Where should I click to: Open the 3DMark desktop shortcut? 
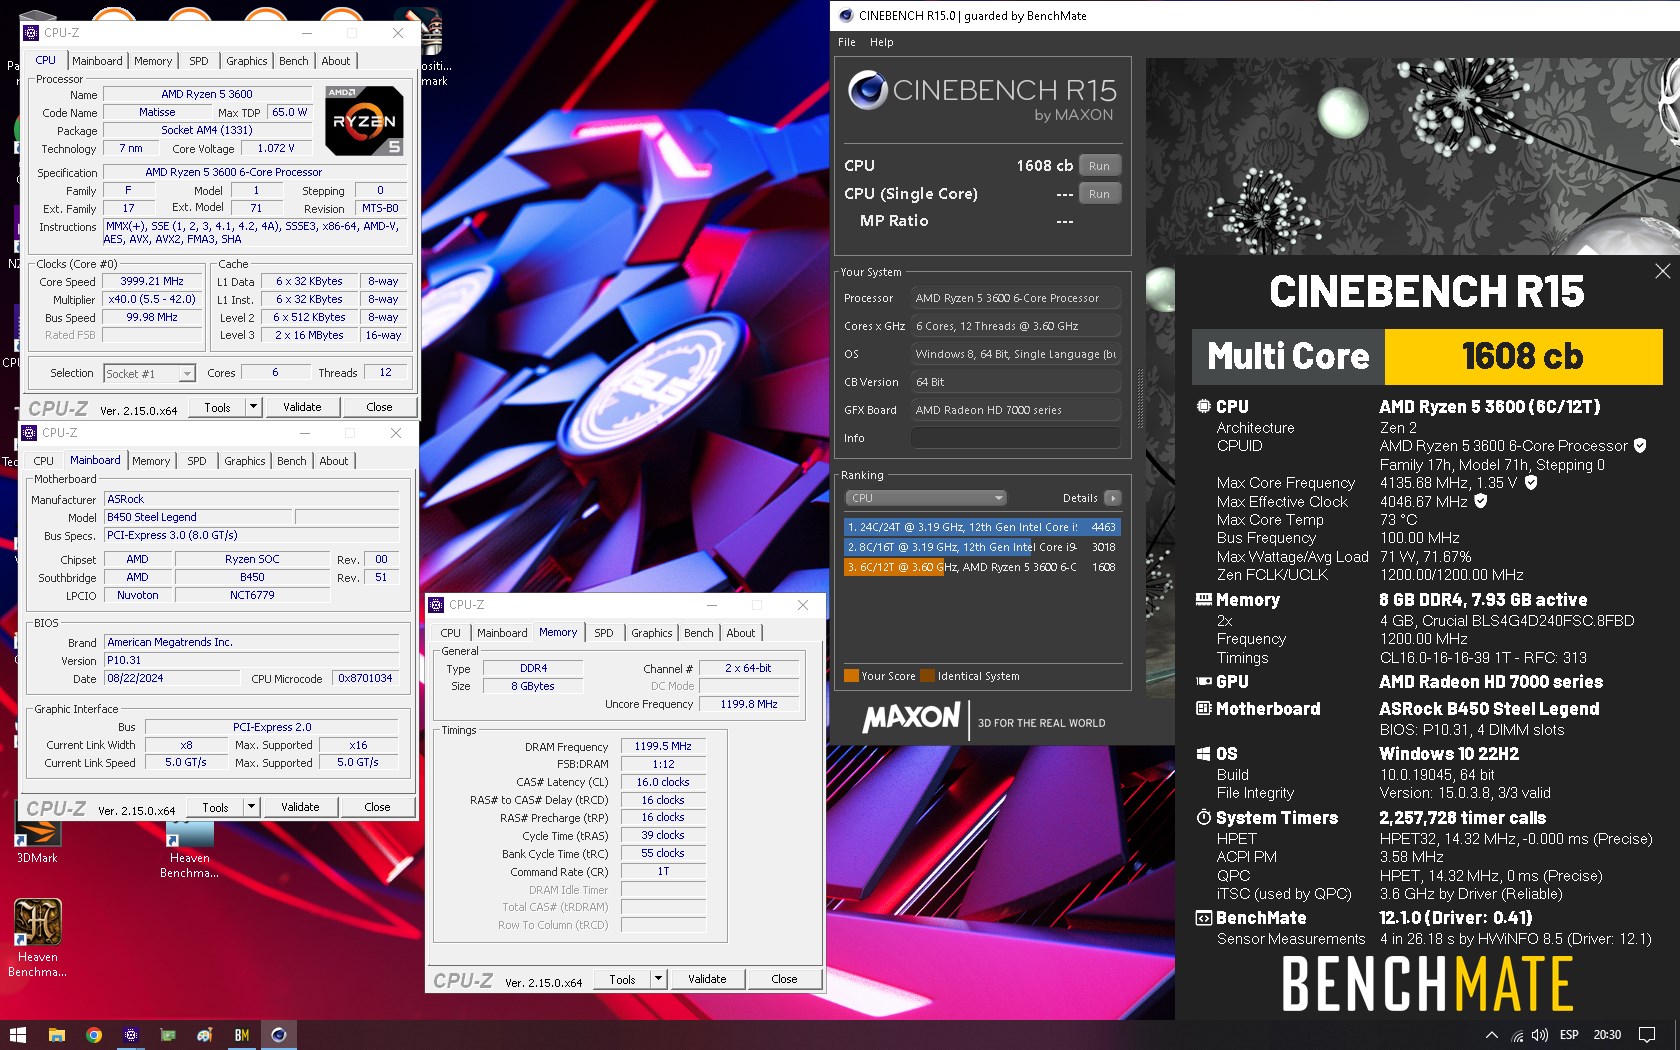click(37, 840)
